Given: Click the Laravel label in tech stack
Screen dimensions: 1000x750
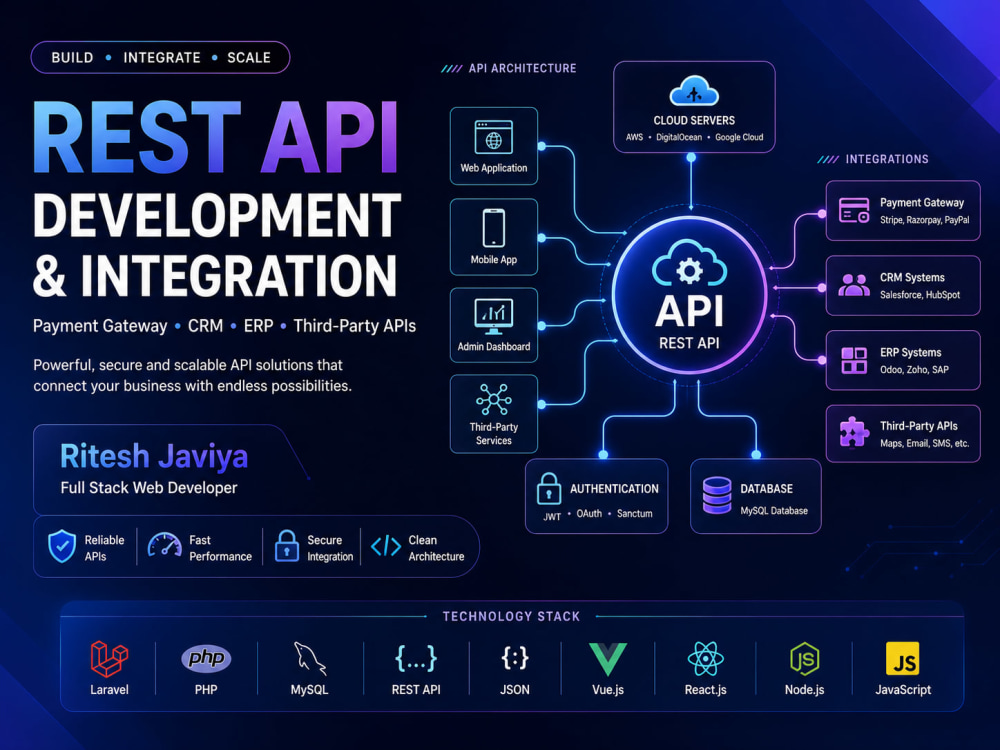Looking at the screenshot, I should pyautogui.click(x=109, y=689).
